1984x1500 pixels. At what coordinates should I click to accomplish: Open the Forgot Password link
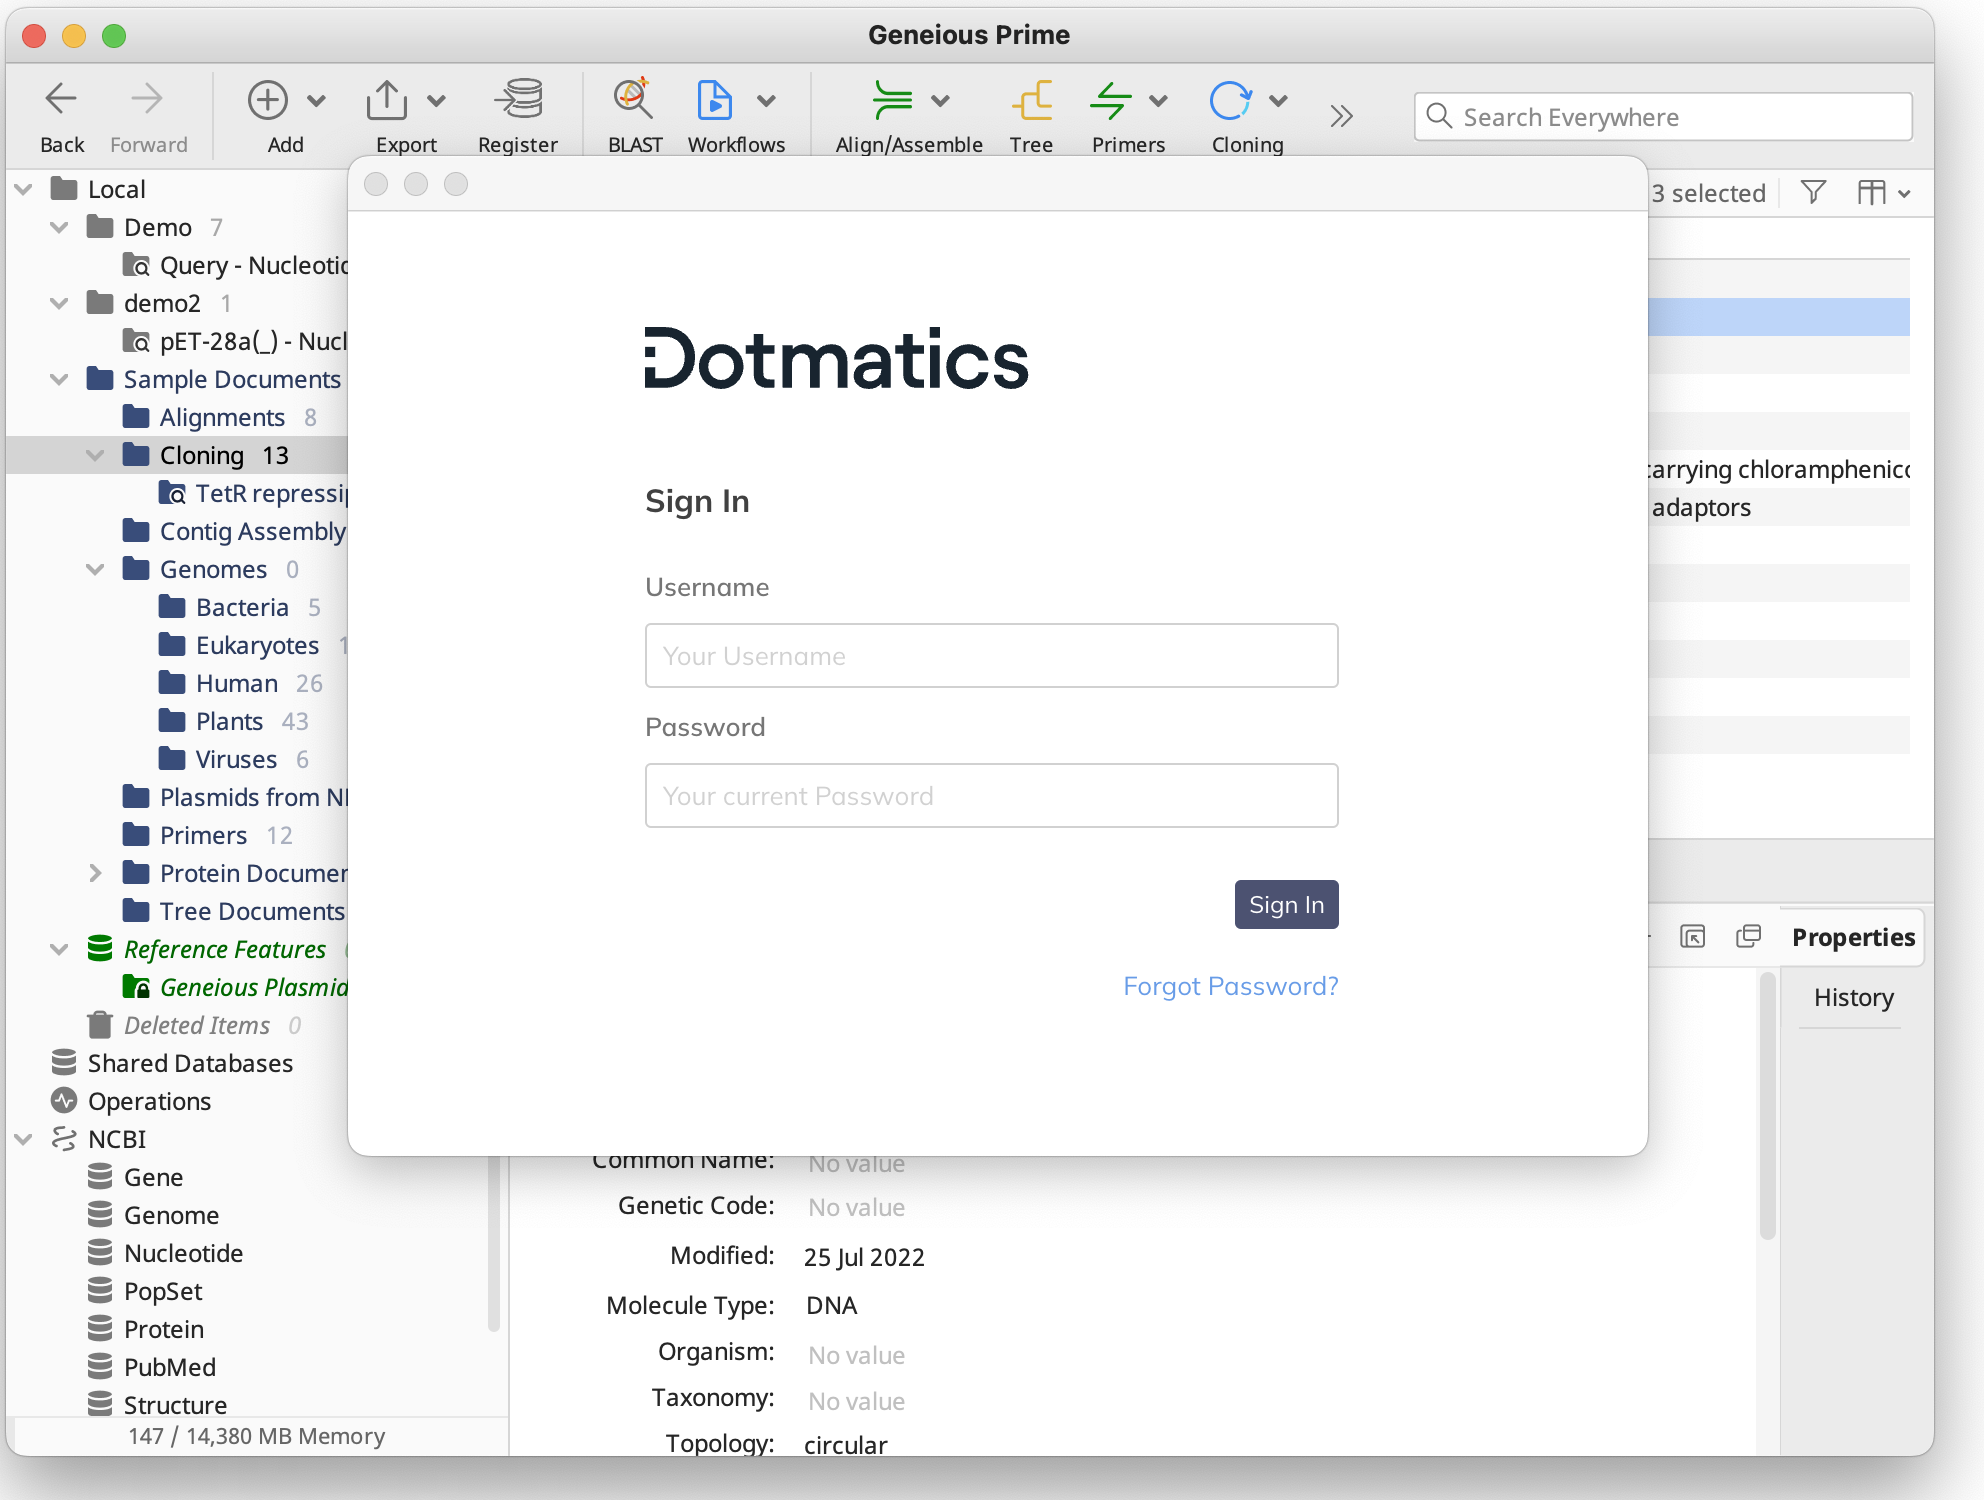click(x=1230, y=986)
